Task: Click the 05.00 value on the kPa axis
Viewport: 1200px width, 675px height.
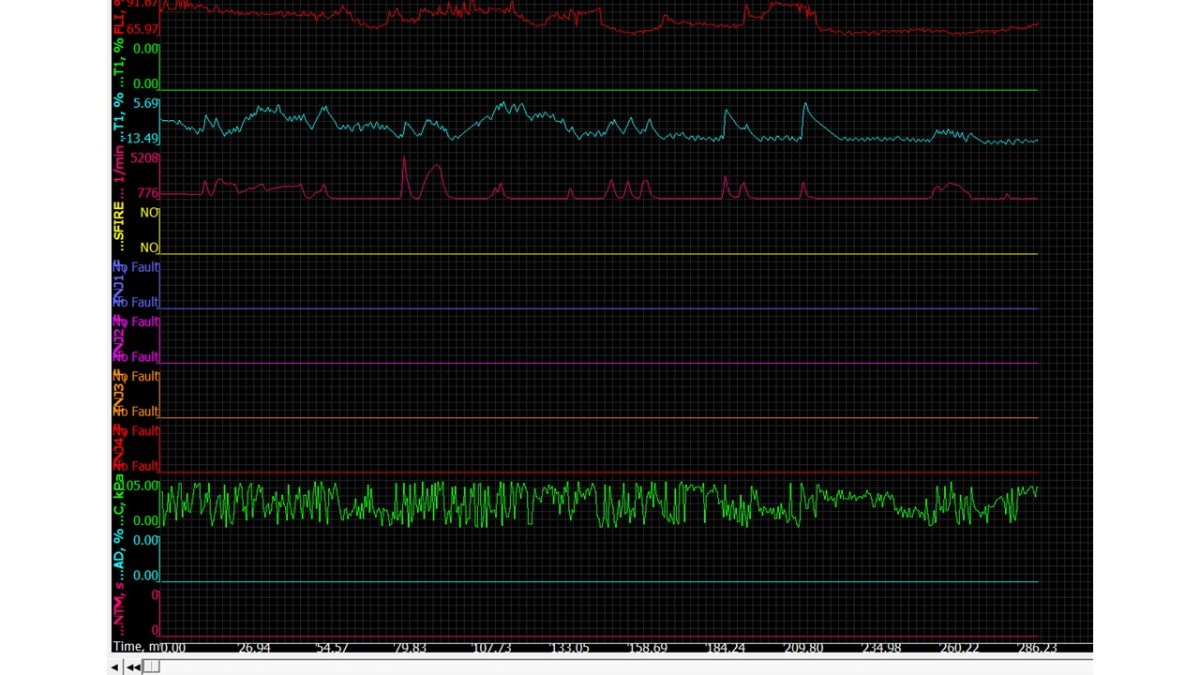Action: 144,485
